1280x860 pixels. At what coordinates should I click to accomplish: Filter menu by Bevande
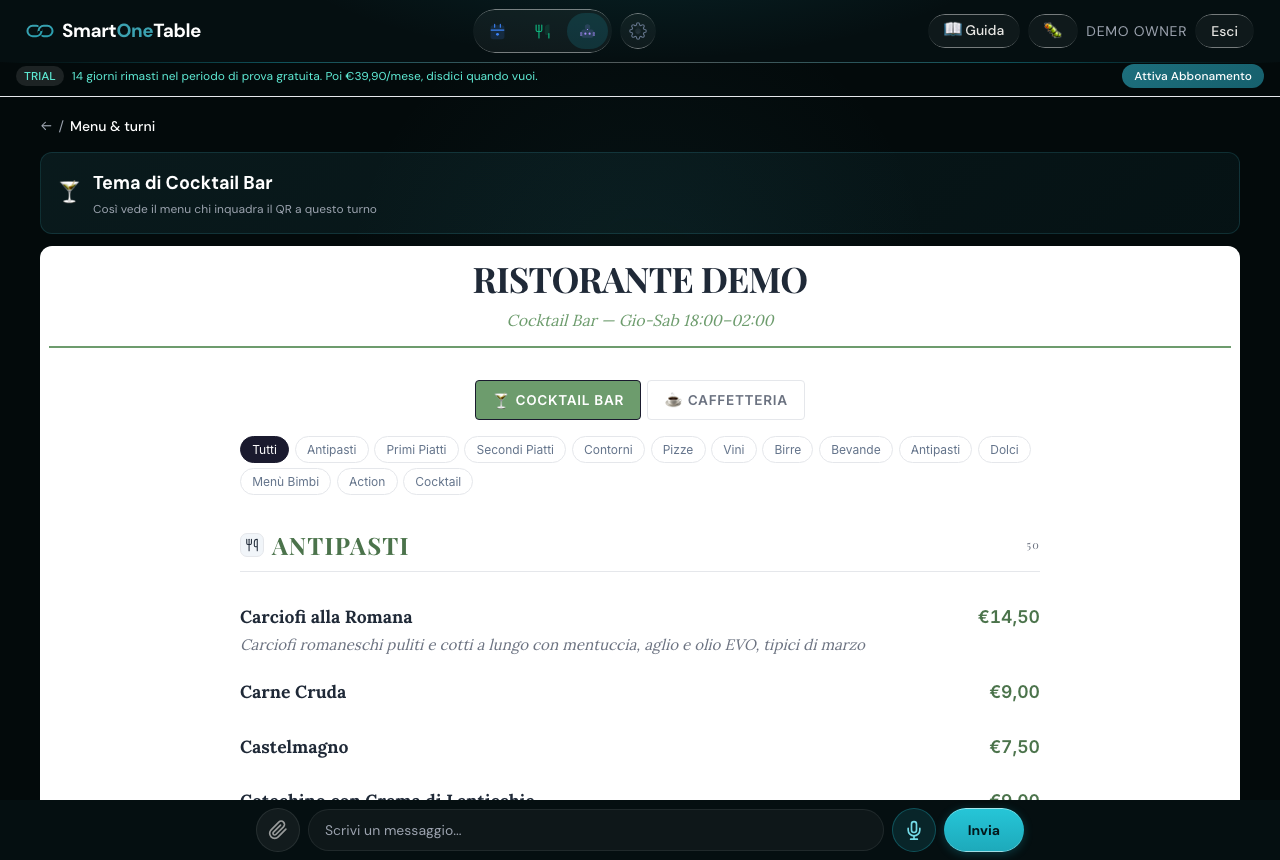[x=856, y=450]
